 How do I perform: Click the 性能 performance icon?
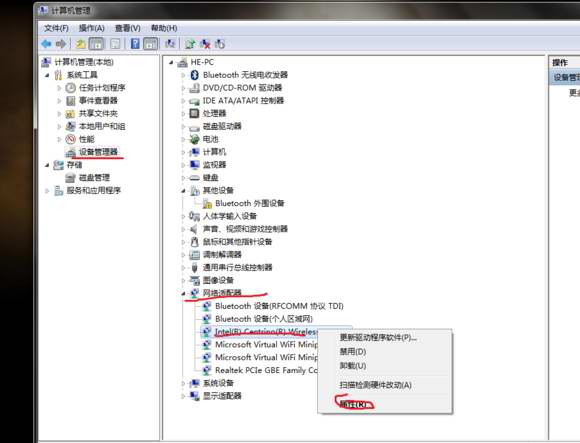[70, 139]
